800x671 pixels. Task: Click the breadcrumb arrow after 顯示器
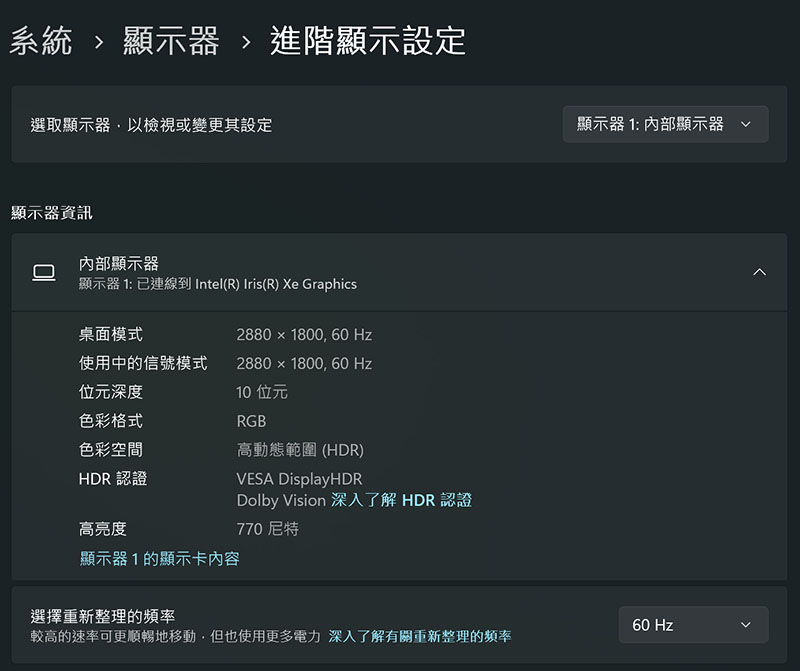(x=246, y=42)
